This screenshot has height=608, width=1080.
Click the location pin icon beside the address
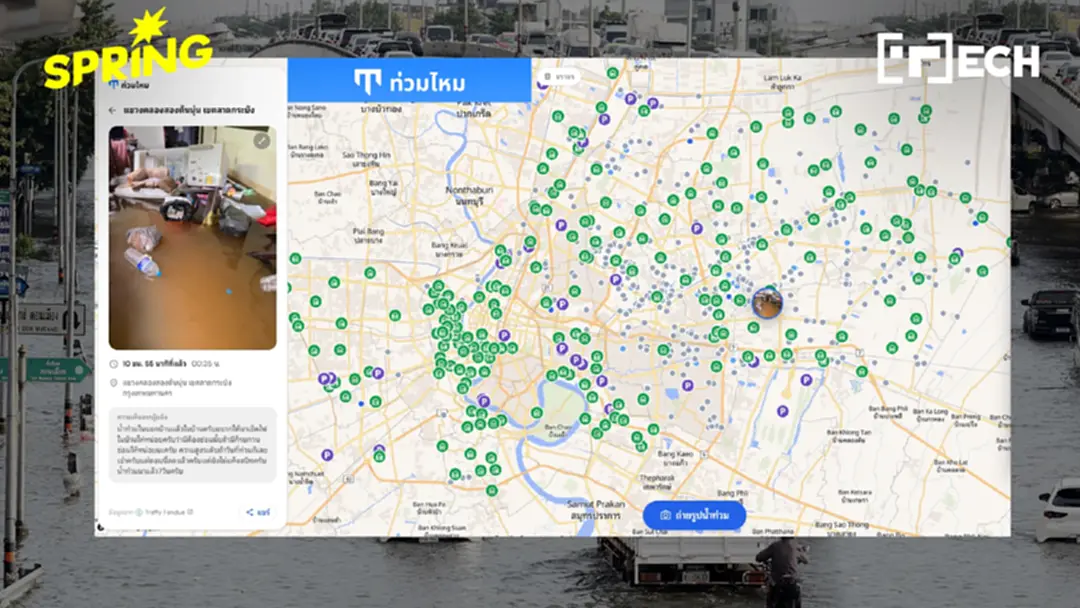click(x=114, y=383)
